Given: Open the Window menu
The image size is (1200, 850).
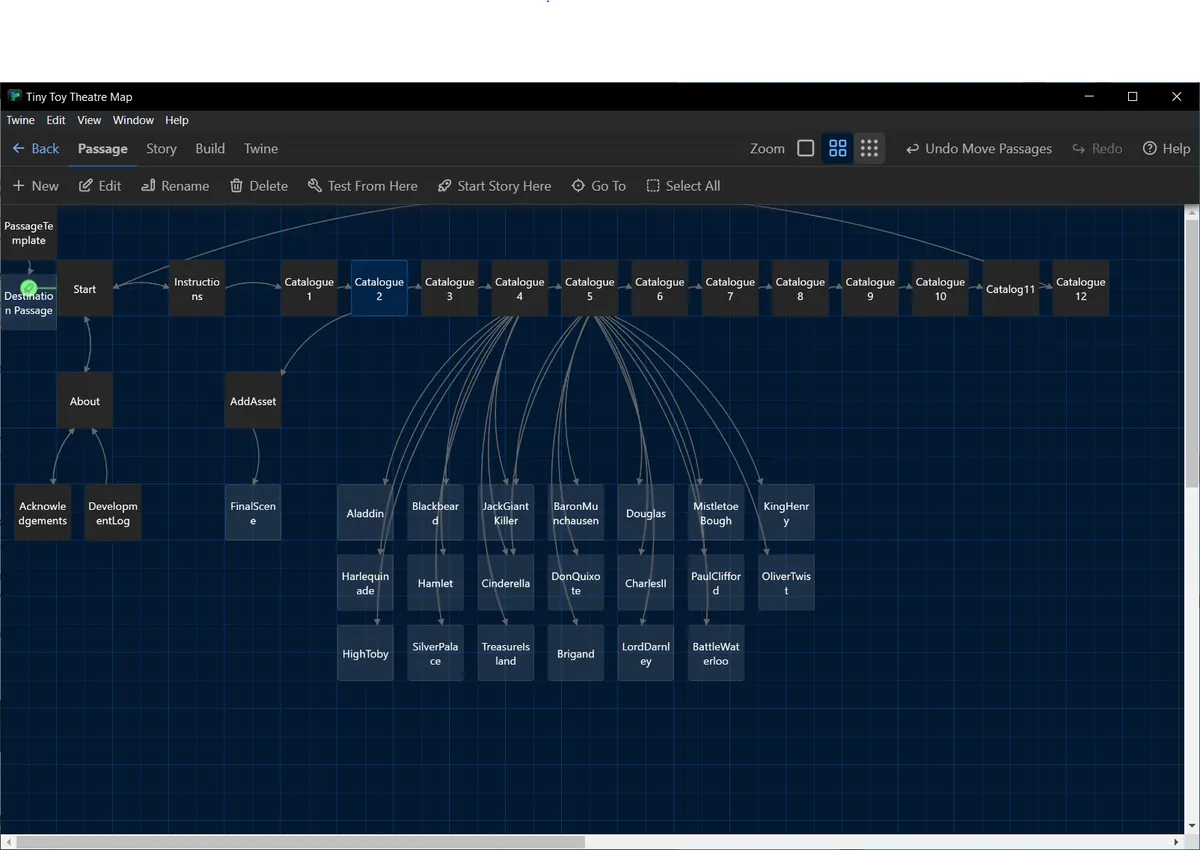Looking at the screenshot, I should (x=133, y=120).
